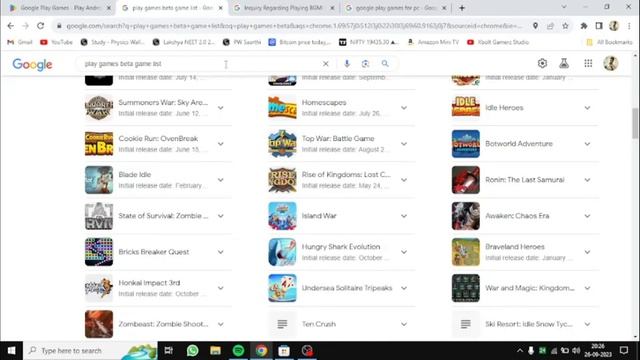Screen dimensions: 640x360
Task: Open Amazon Mini TV bookmark
Action: click(x=433, y=42)
